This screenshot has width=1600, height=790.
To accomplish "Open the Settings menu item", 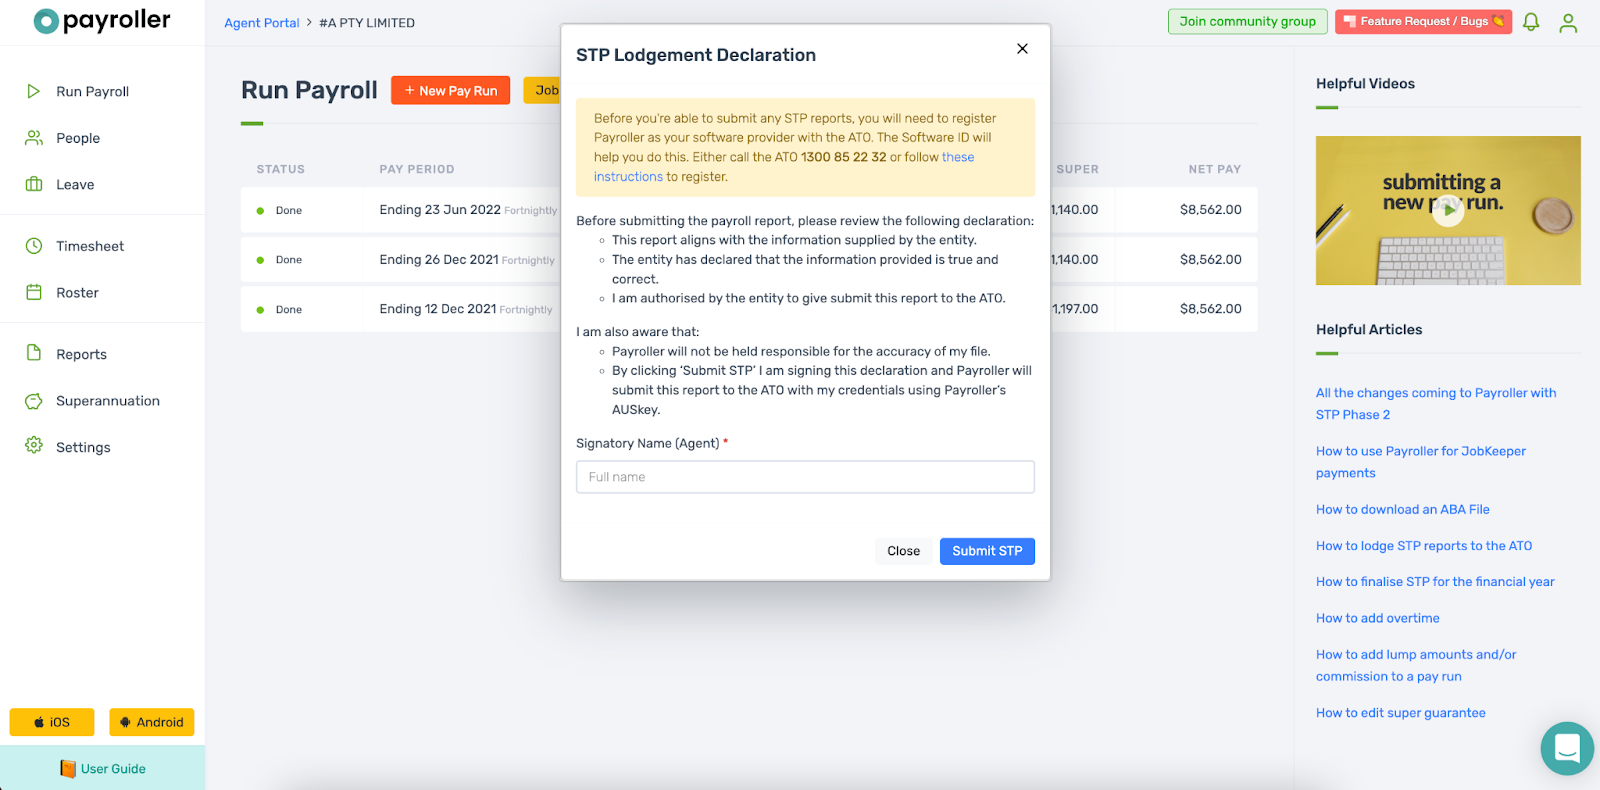I will 83,447.
